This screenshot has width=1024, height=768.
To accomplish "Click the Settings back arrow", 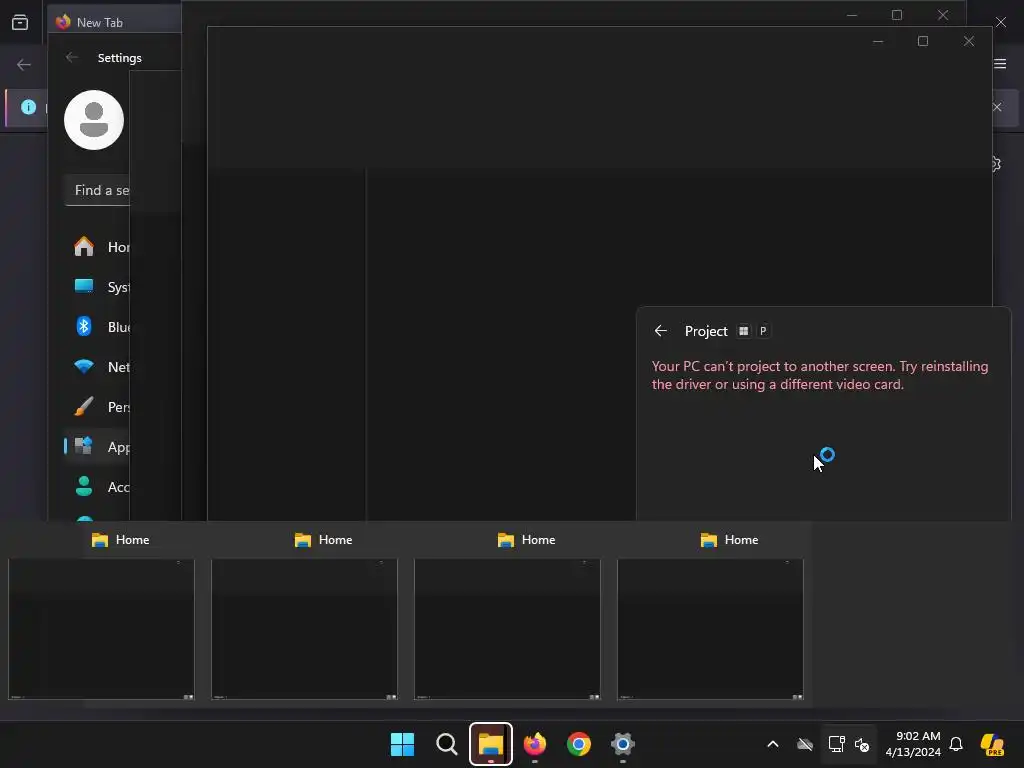I will tap(72, 57).
